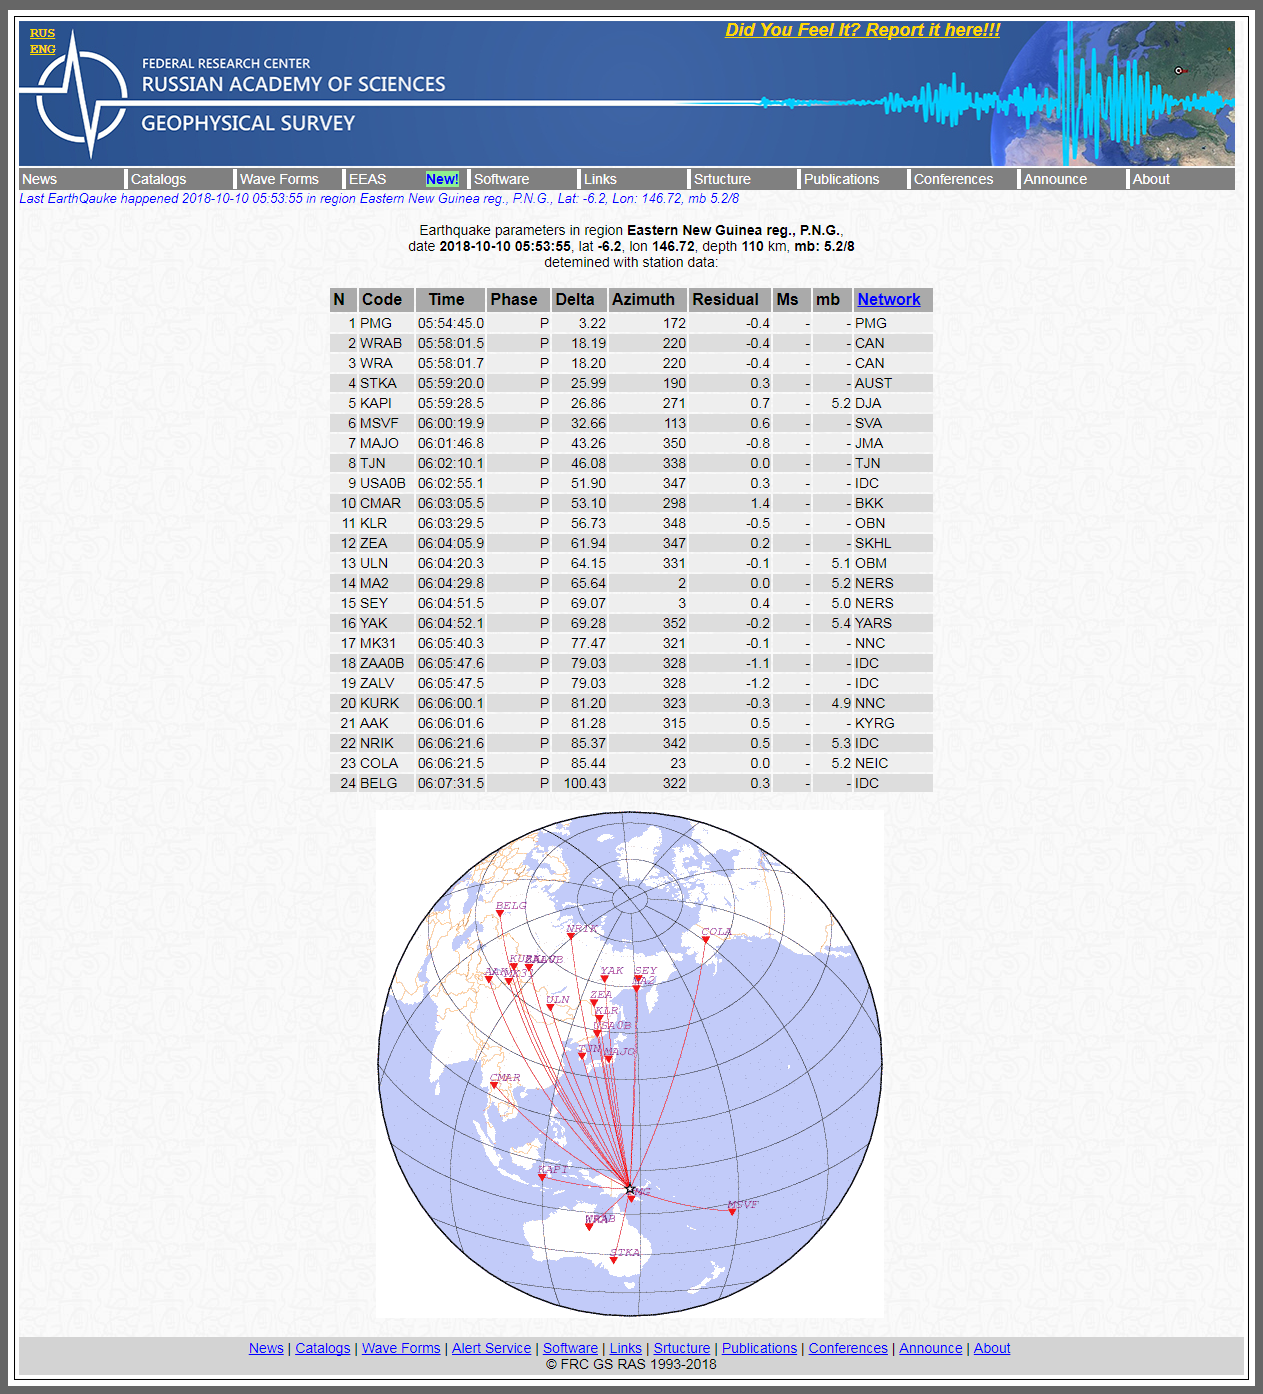
Task: Open footer Structure link
Action: pyautogui.click(x=682, y=1348)
